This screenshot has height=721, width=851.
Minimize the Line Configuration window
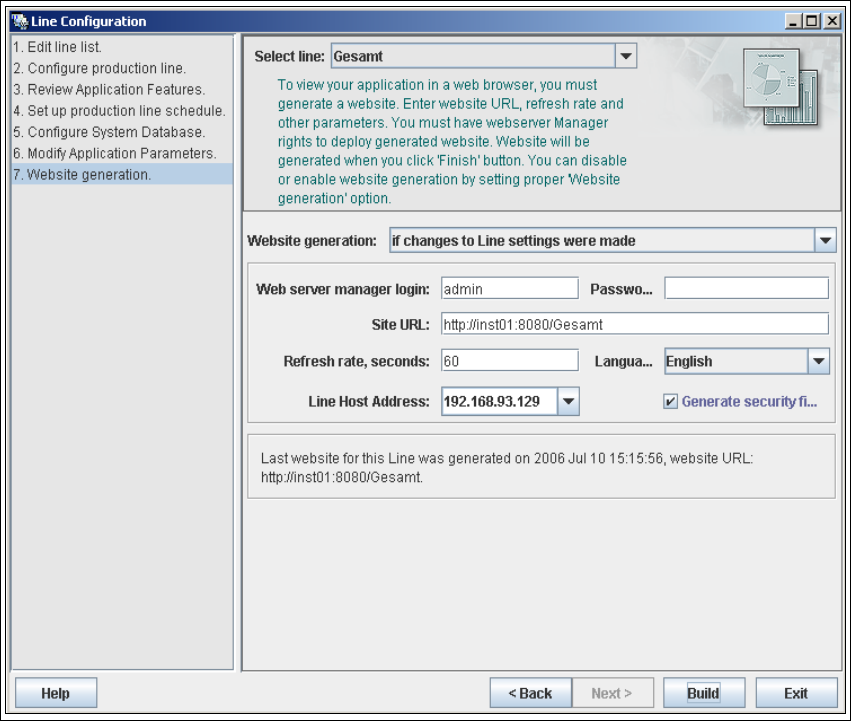tap(792, 21)
